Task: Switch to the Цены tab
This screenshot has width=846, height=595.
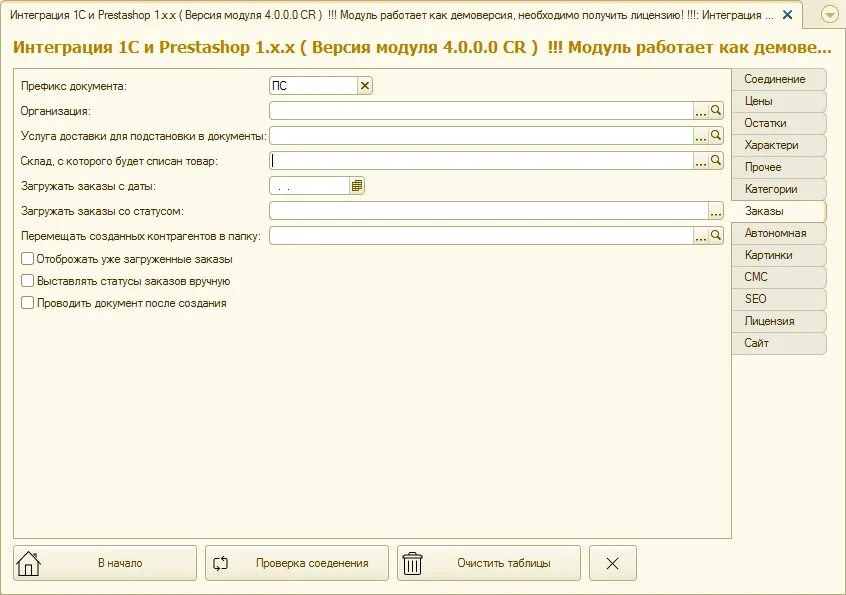Action: [x=779, y=101]
